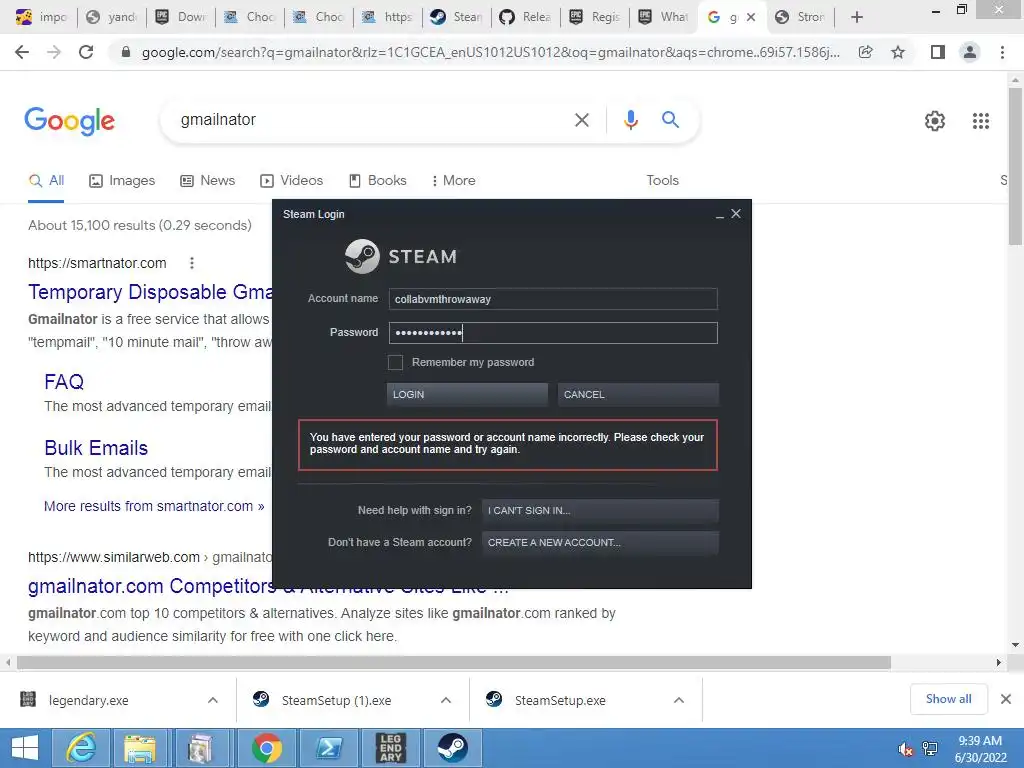Close the active Google search tab
Screen dimensions: 1024x768
pos(751,17)
